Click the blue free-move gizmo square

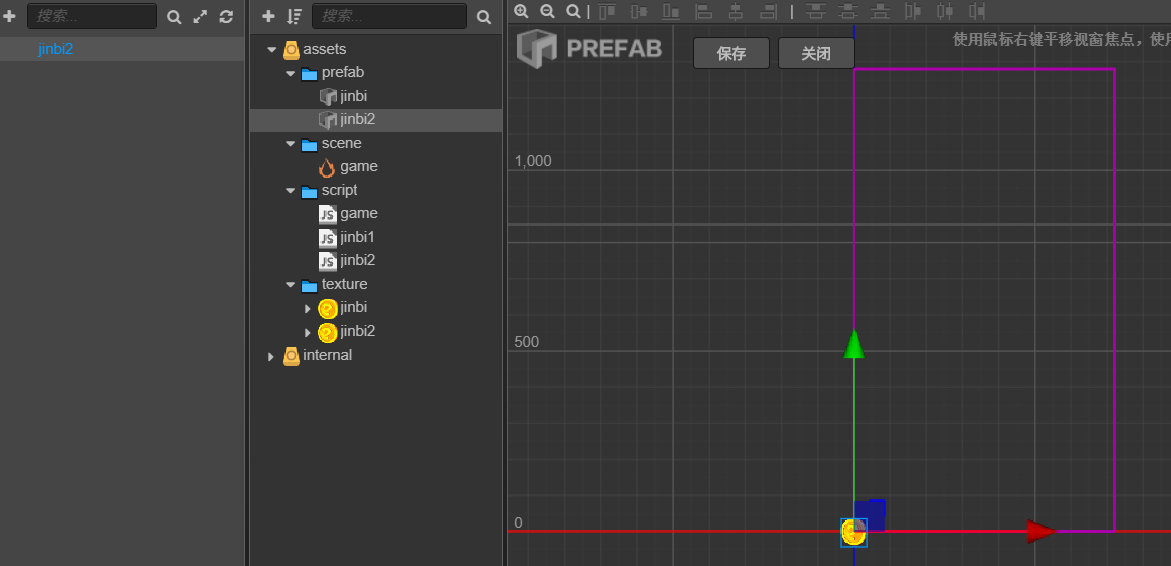pyautogui.click(x=870, y=514)
